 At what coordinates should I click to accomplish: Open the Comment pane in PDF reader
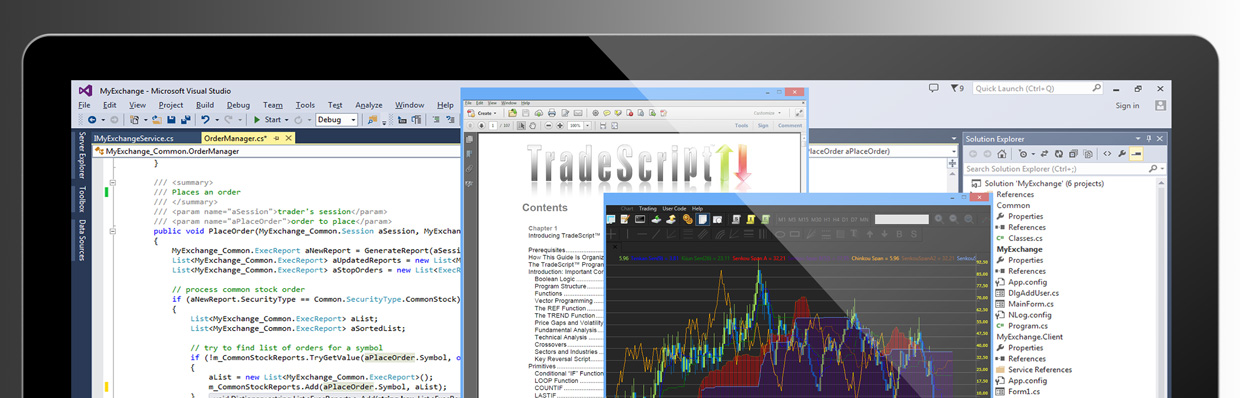pyautogui.click(x=790, y=126)
